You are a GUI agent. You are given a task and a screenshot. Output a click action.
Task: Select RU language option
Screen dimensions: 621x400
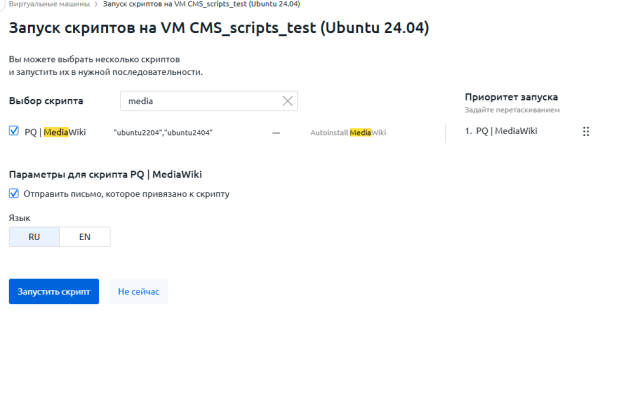click(34, 237)
